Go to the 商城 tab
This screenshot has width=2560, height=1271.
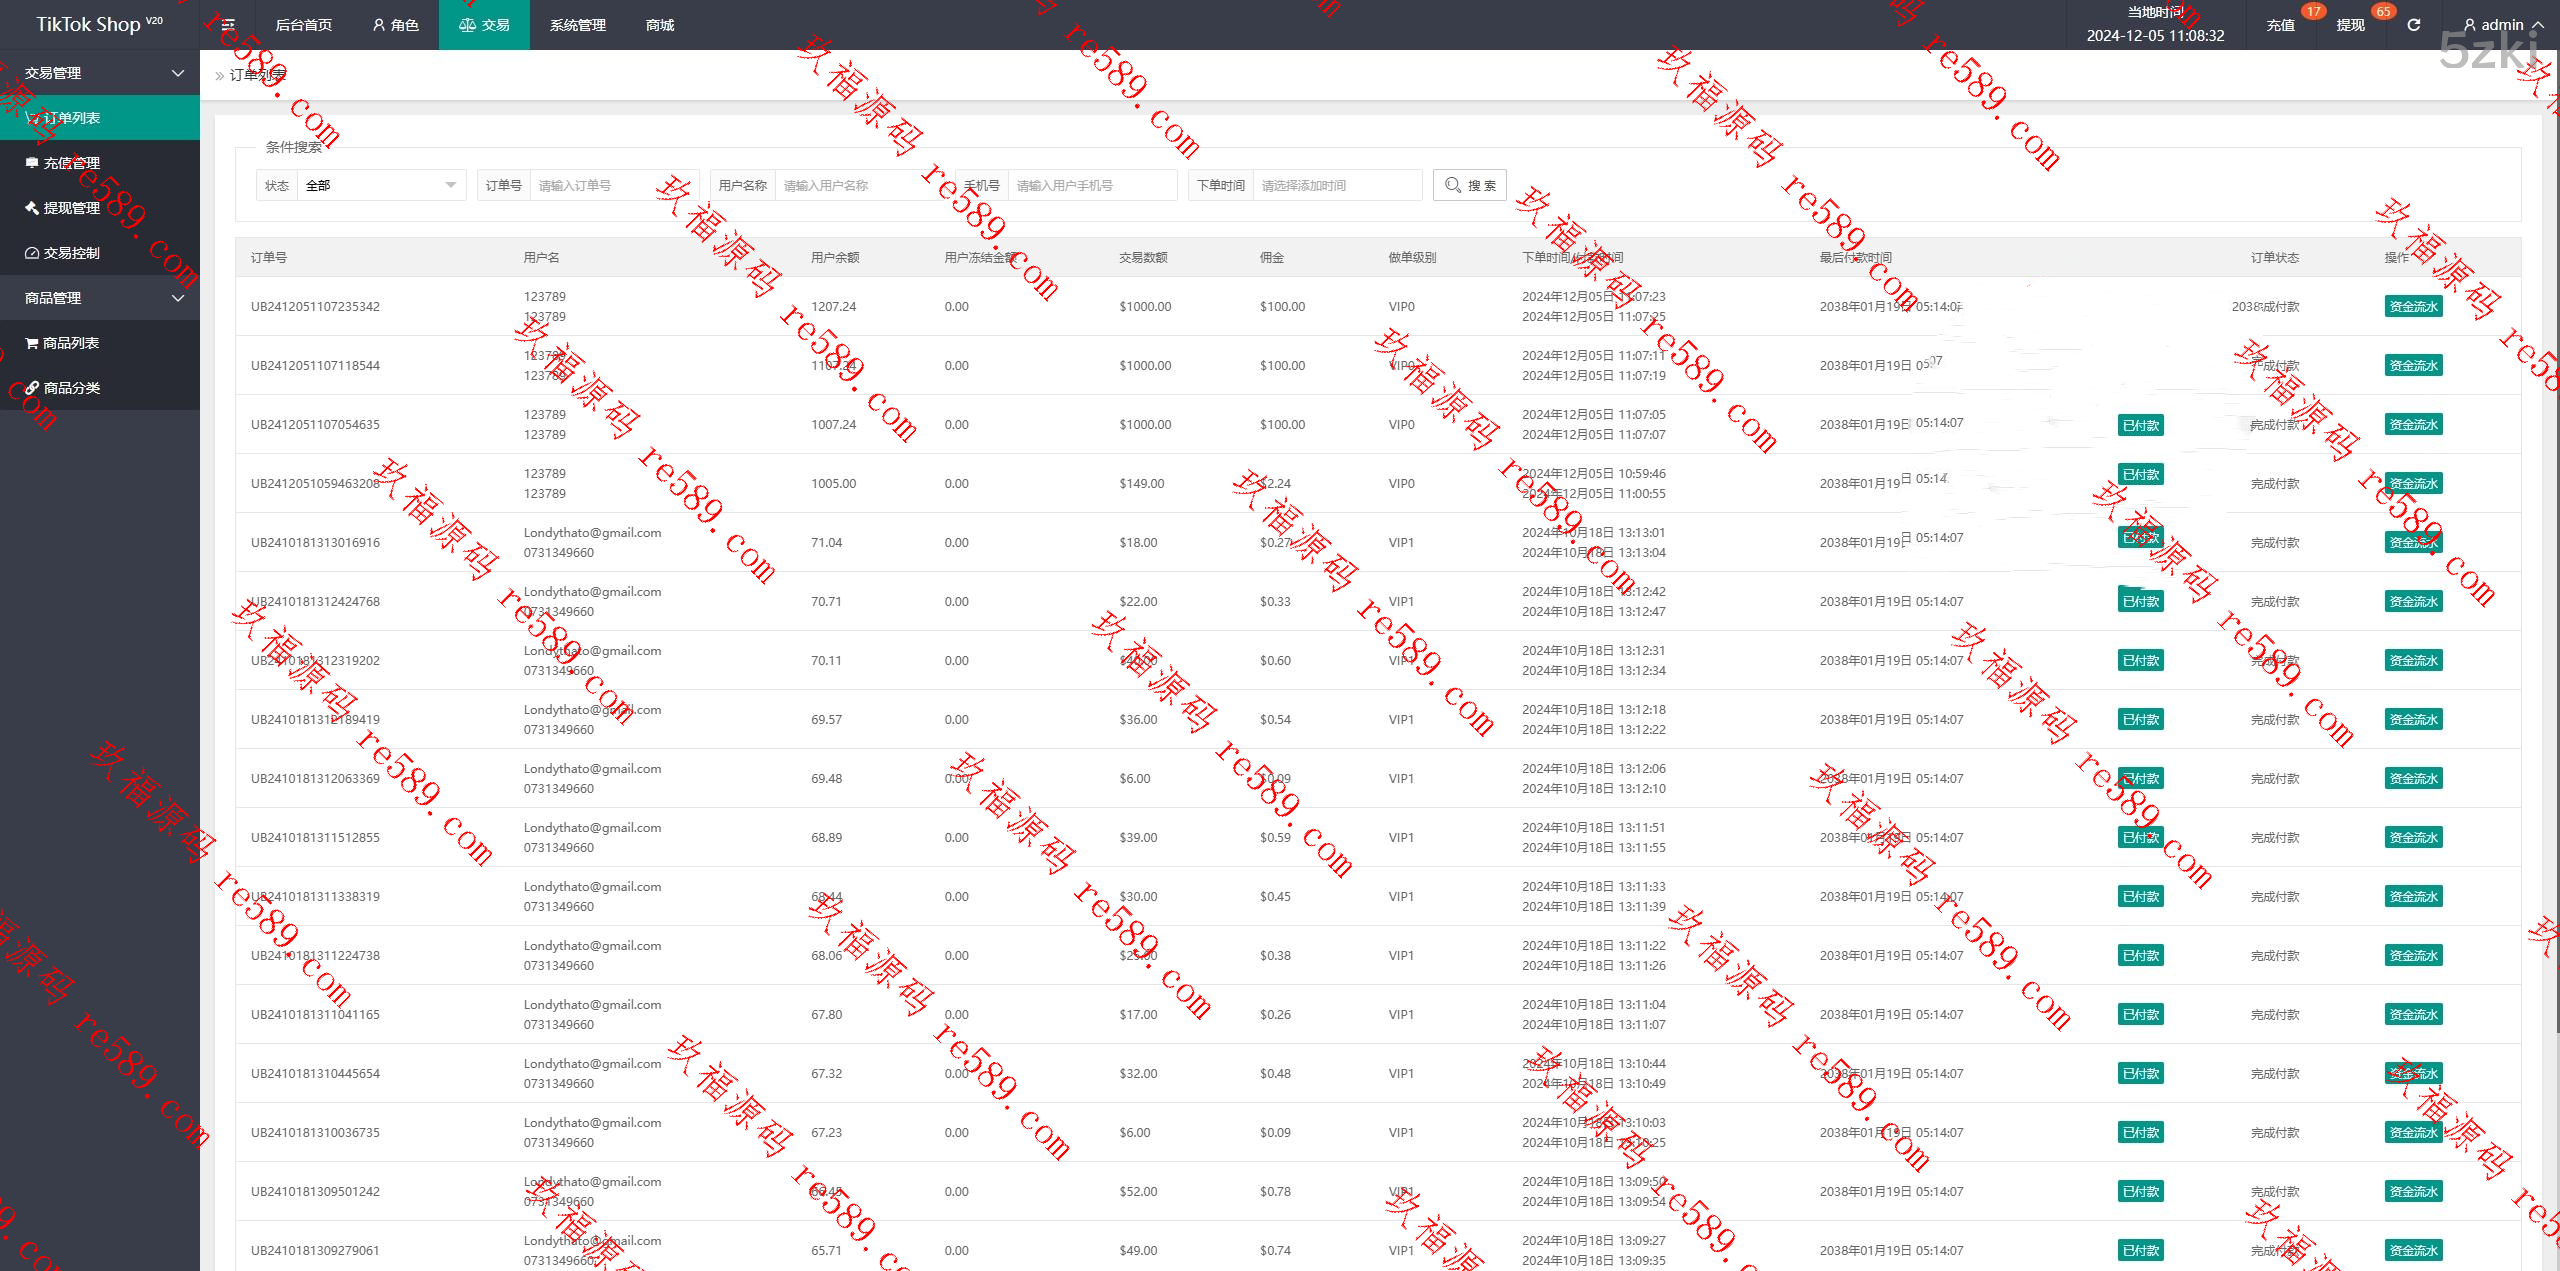click(660, 25)
